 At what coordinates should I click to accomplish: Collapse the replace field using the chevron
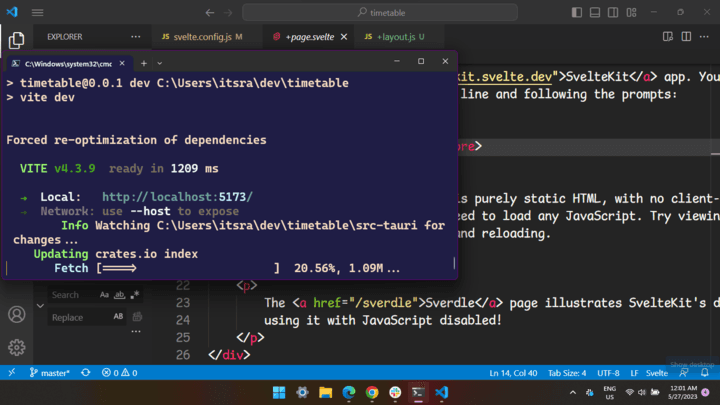[x=40, y=306]
